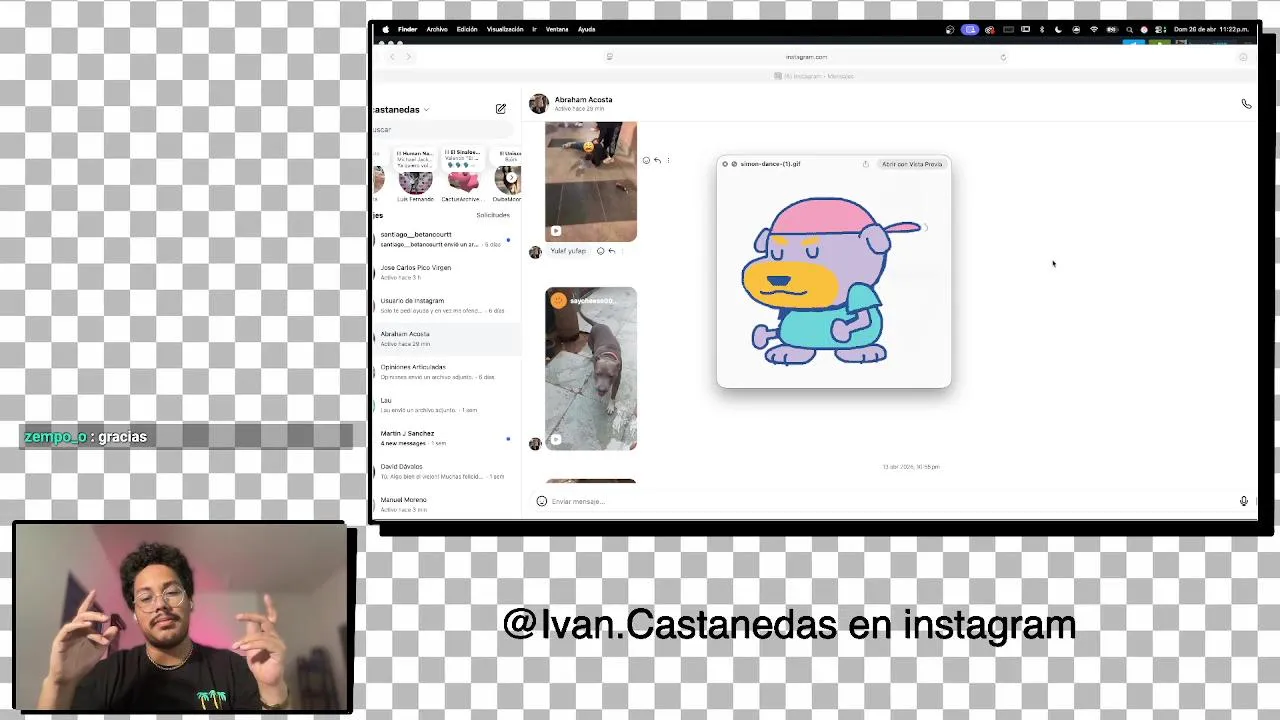This screenshot has width=1280, height=720.
Task: Open chat with David Dávalos
Action: click(446, 470)
